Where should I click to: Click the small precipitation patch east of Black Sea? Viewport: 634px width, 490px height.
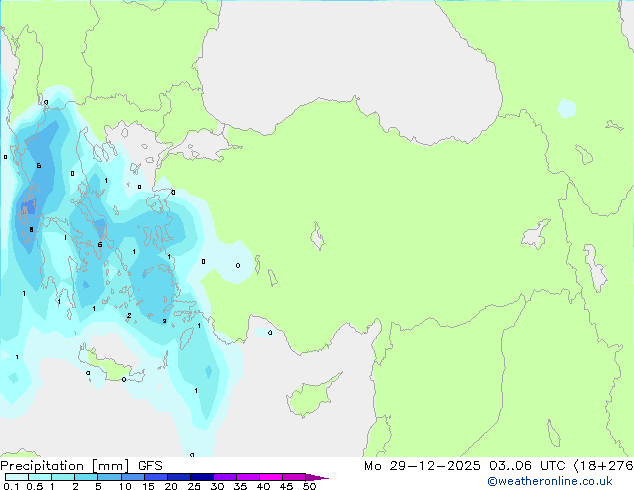tap(566, 108)
